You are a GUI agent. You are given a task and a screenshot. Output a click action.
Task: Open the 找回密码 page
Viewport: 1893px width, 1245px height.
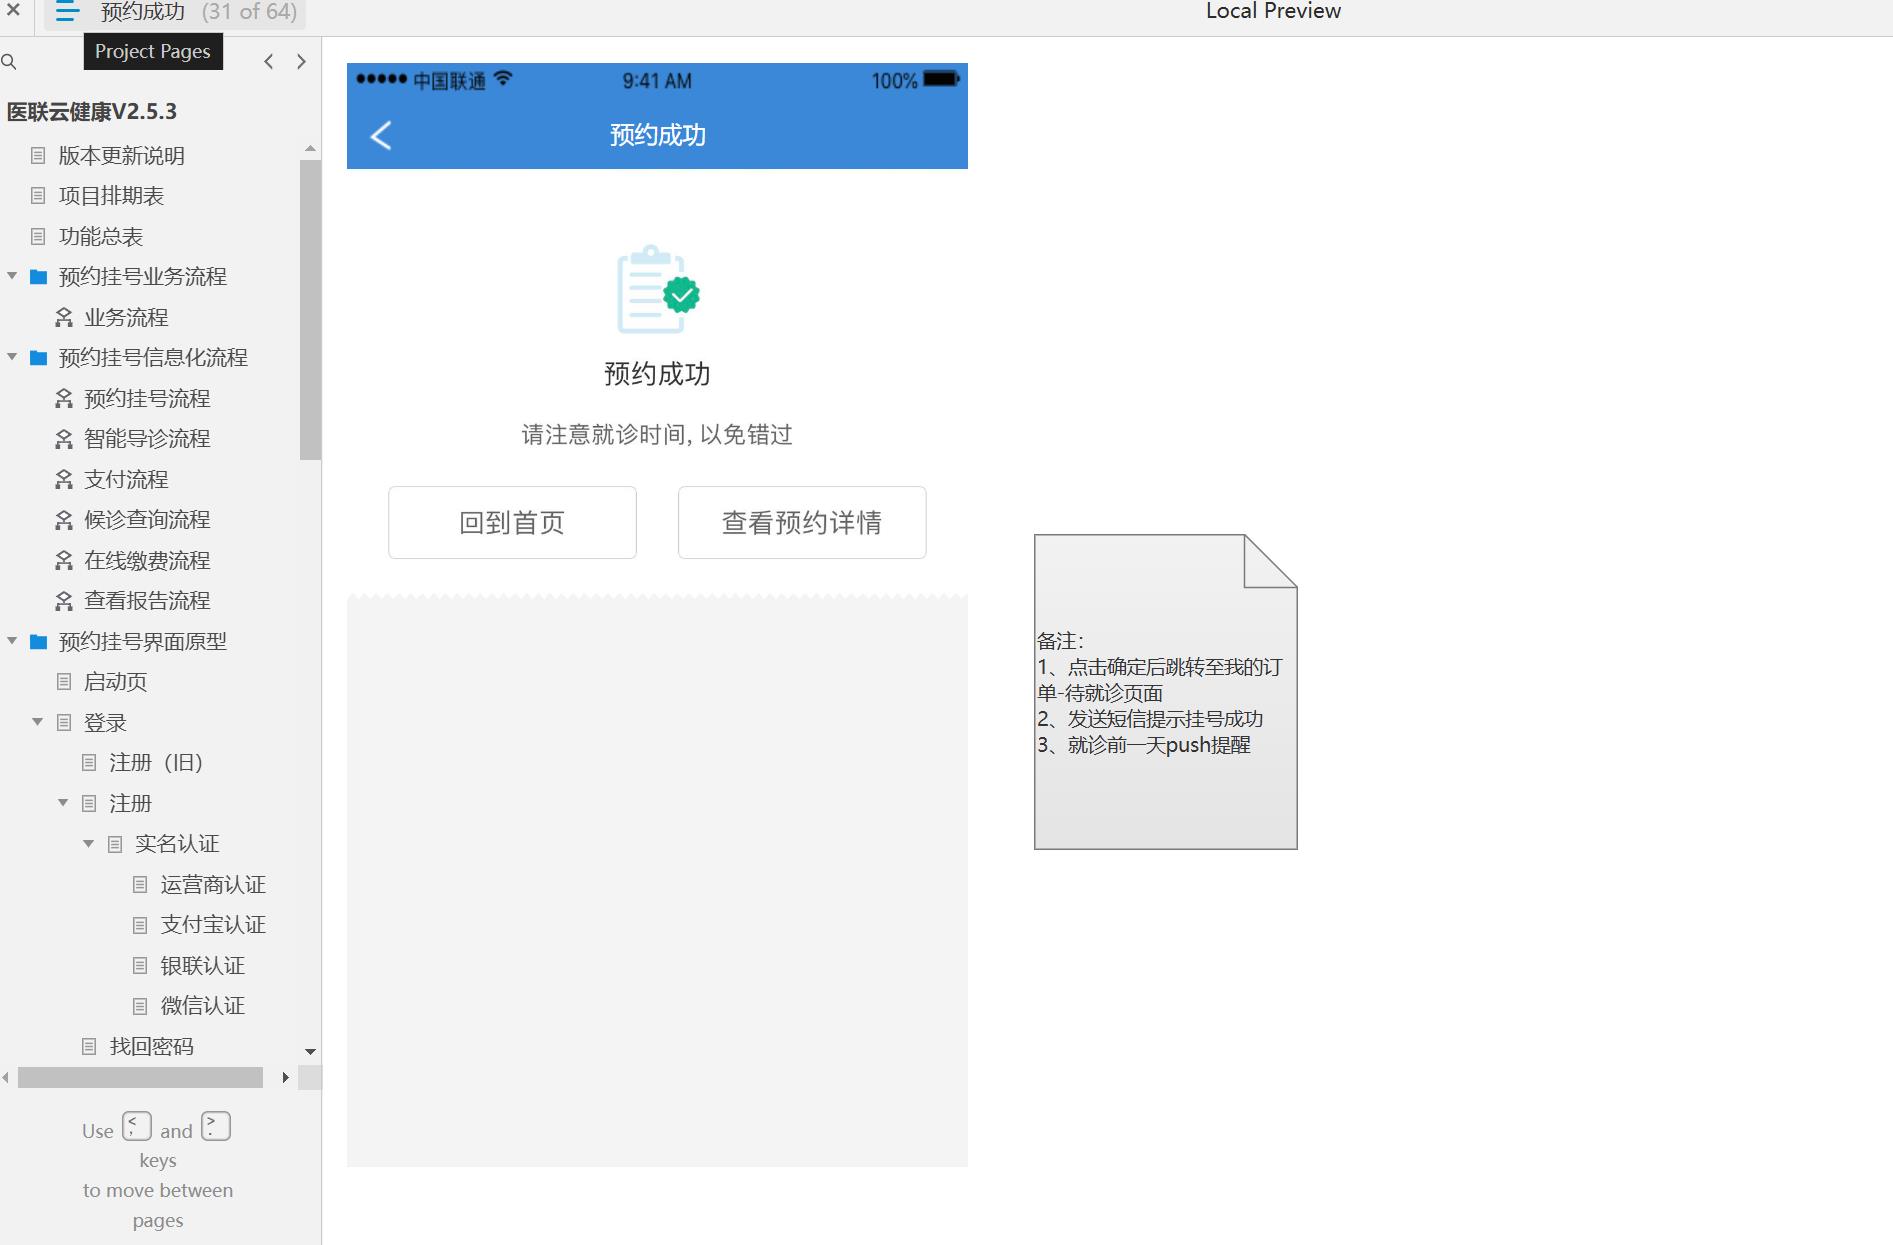[x=151, y=1046]
